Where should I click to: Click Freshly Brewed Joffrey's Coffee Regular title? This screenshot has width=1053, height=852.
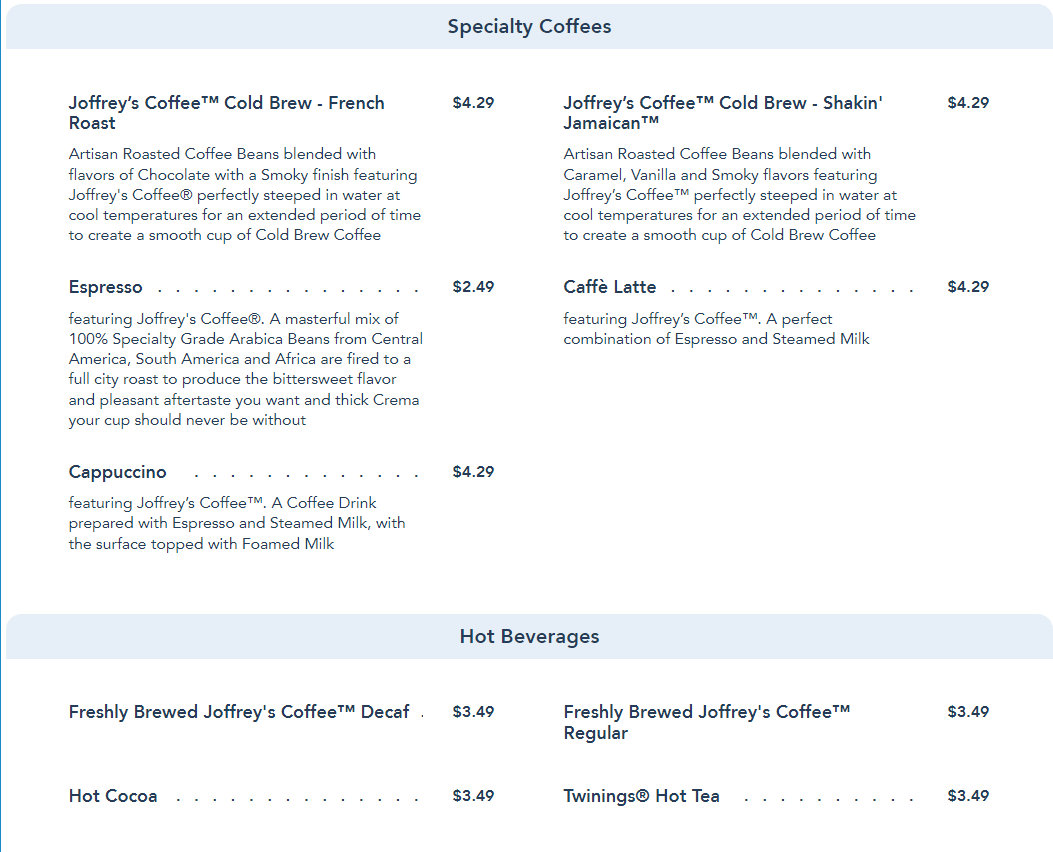click(x=706, y=722)
